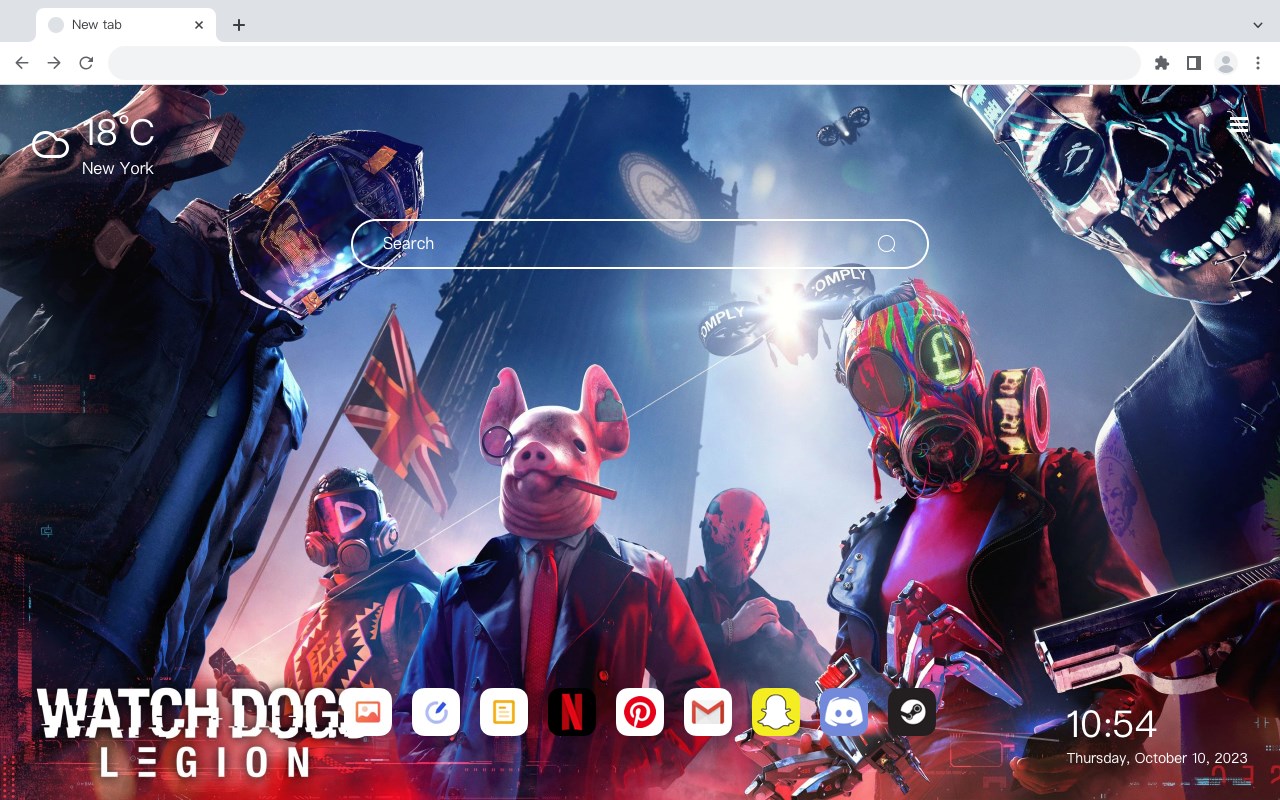The height and width of the screenshot is (800, 1280).
Task: Click the 10:54 clock display
Action: [1111, 724]
